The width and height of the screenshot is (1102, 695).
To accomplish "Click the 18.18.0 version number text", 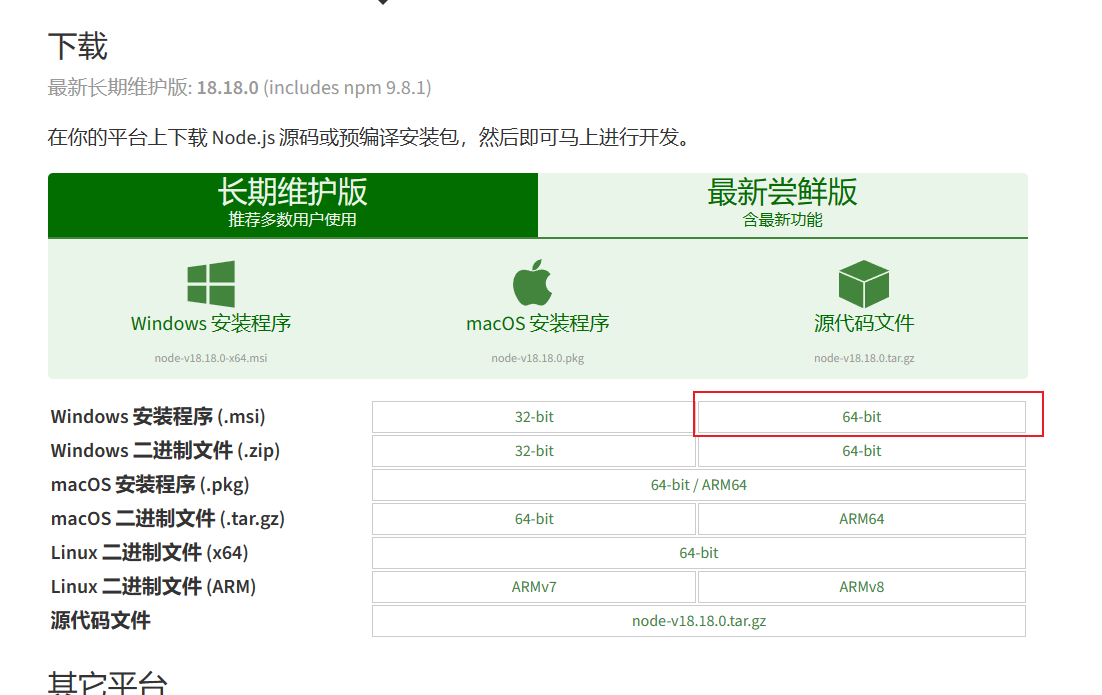I will pos(227,88).
